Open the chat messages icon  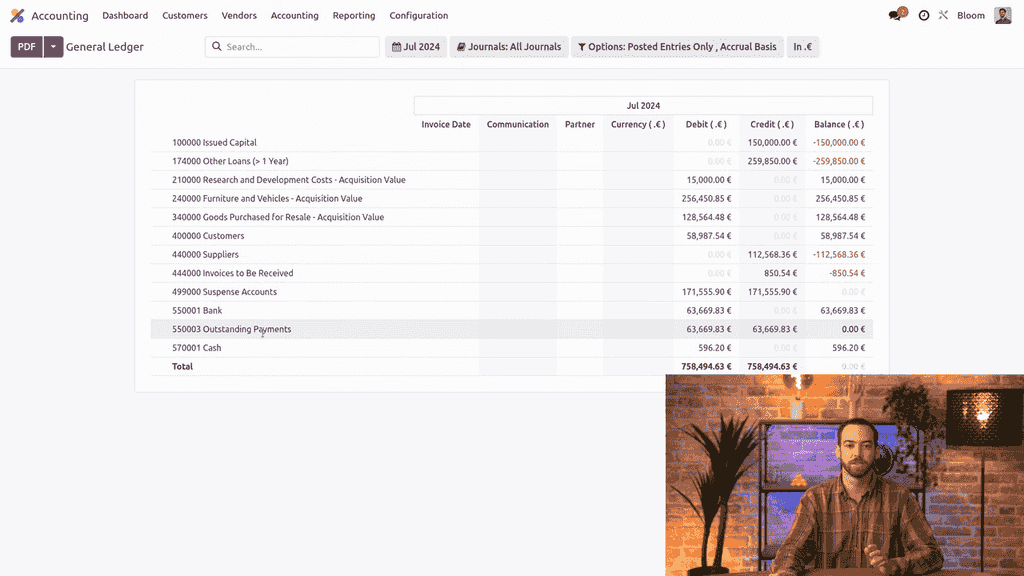(x=895, y=16)
